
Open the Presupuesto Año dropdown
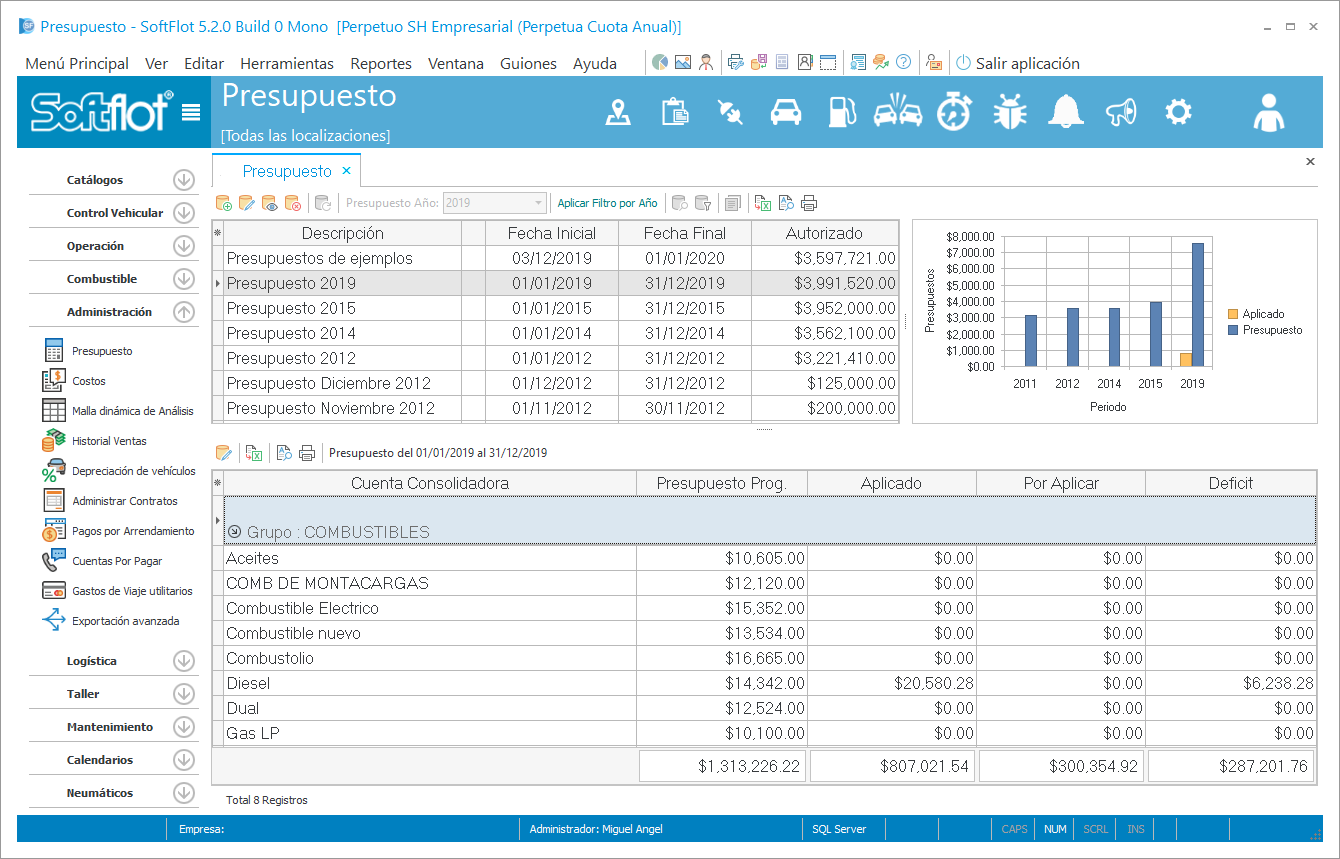click(539, 203)
